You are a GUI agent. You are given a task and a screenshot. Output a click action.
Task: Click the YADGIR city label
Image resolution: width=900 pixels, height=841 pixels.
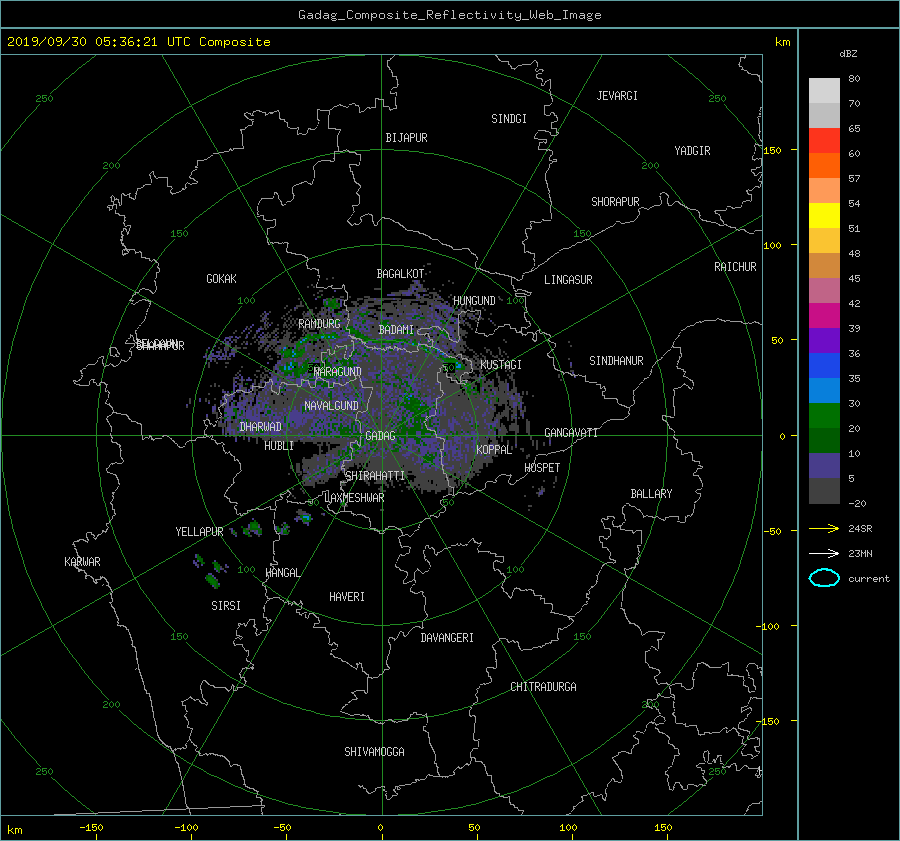click(x=692, y=151)
